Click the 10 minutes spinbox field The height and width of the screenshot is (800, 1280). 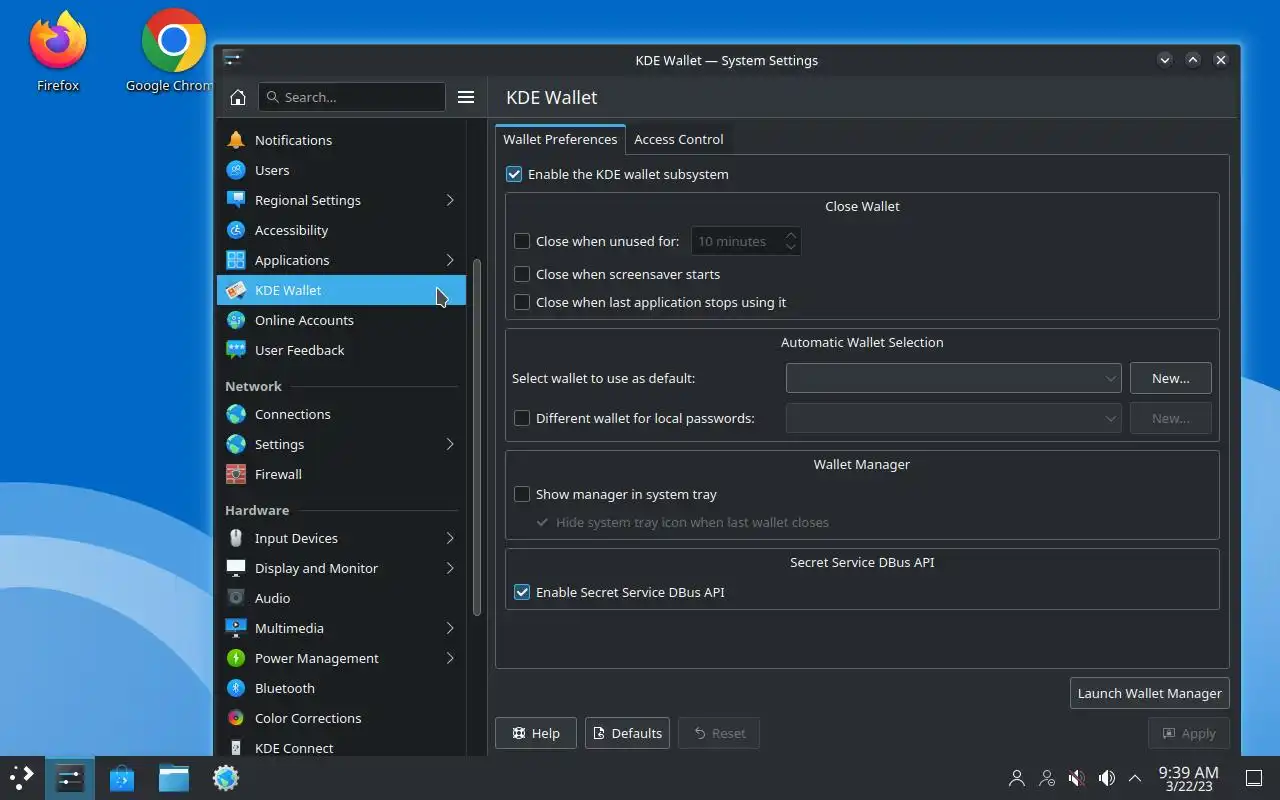point(746,241)
